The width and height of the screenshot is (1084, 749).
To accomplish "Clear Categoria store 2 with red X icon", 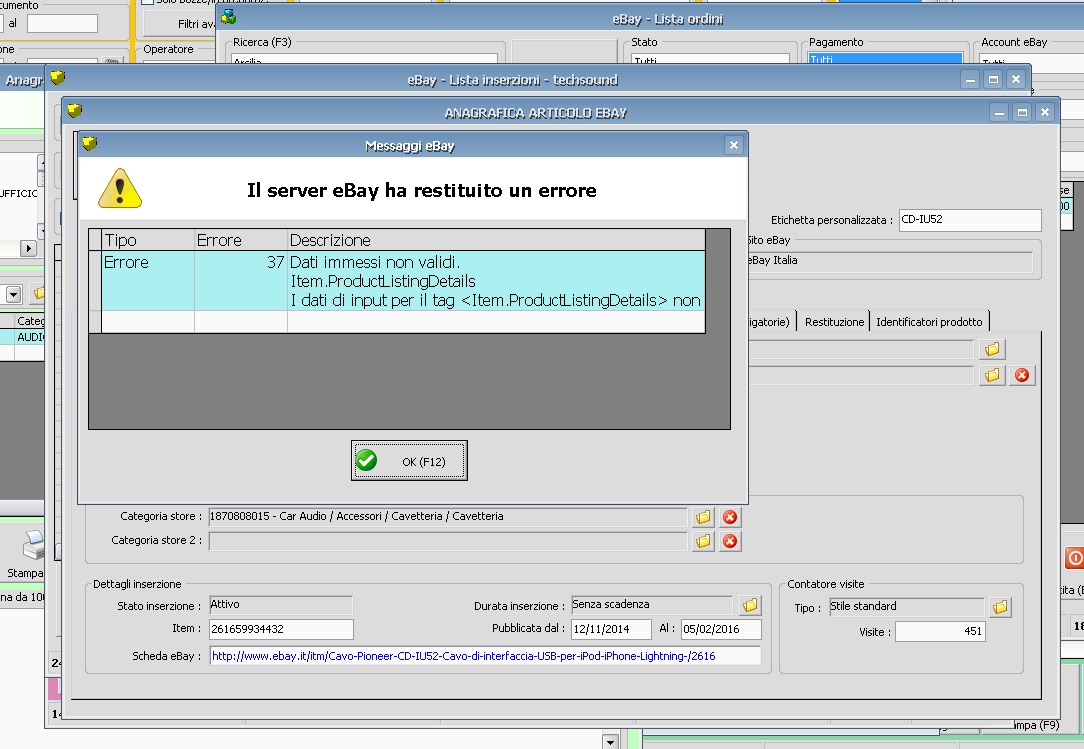I will (x=729, y=541).
